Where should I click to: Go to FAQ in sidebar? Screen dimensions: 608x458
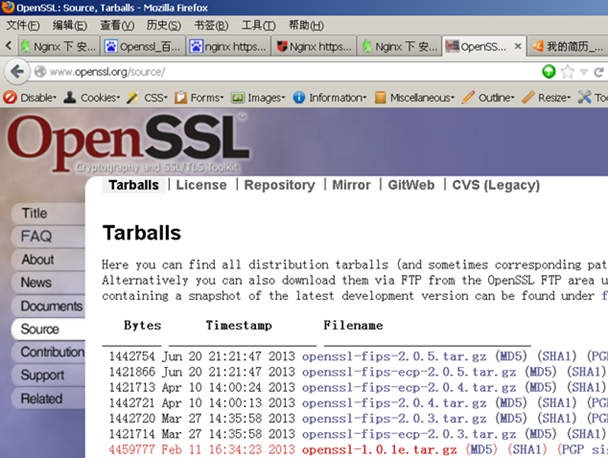click(x=48, y=236)
